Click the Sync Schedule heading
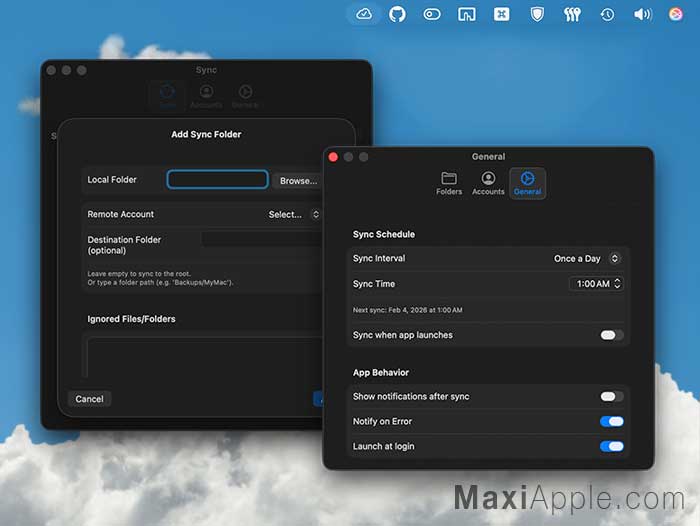Viewport: 700px width, 526px height. [x=383, y=234]
